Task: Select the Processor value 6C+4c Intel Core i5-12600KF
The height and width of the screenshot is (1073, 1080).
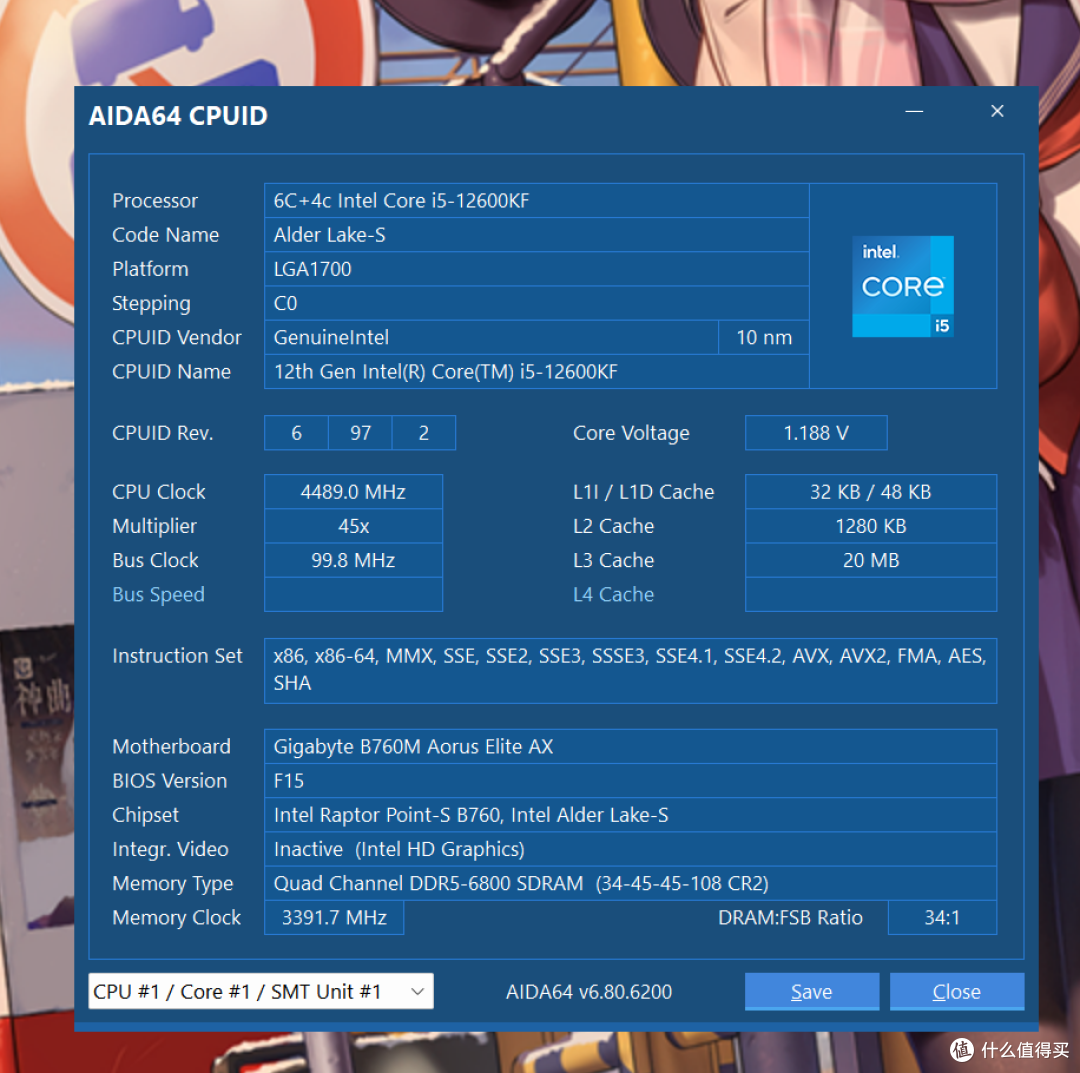Action: pos(537,200)
